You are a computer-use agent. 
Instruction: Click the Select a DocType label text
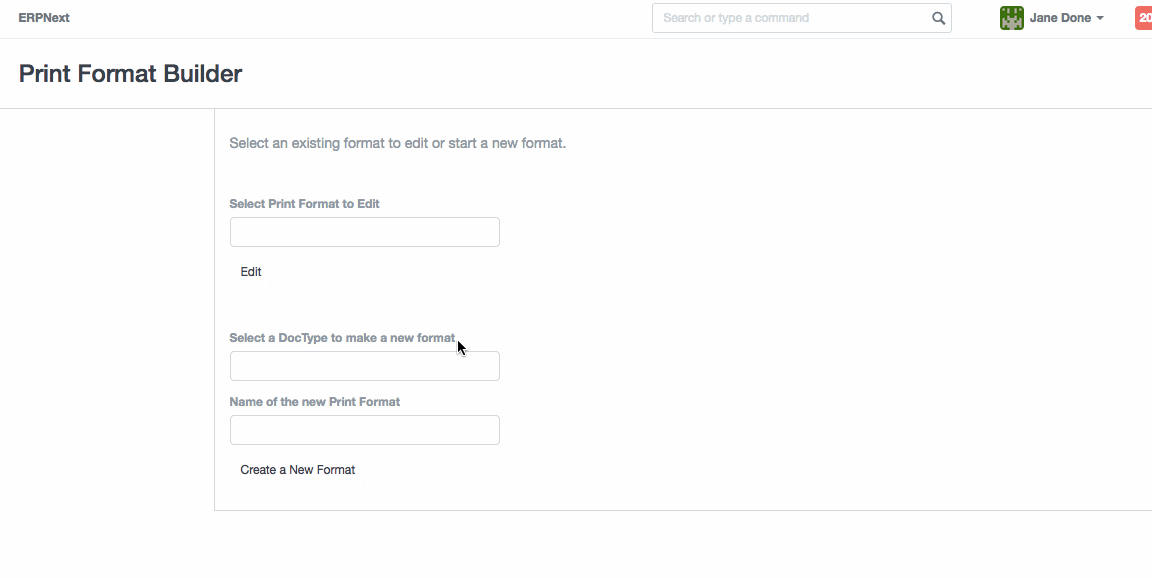pyautogui.click(x=341, y=338)
